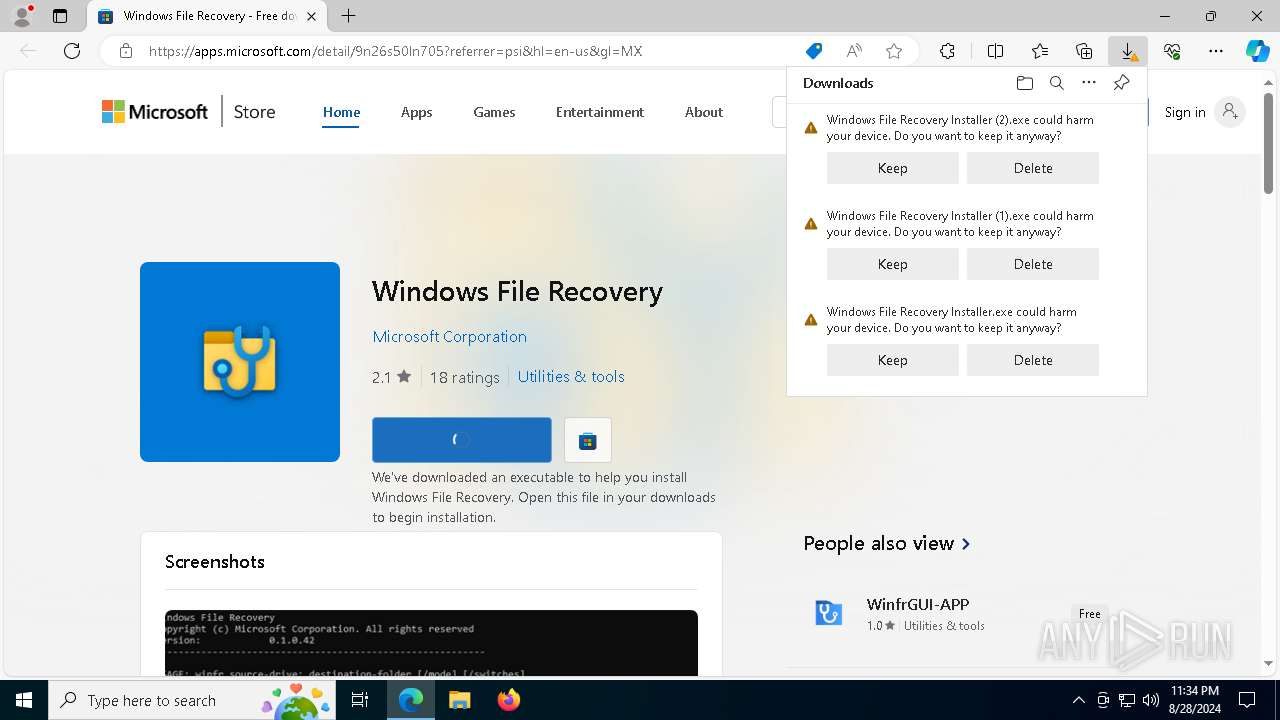Open Microsoft Corporation publisher link

[449, 337]
